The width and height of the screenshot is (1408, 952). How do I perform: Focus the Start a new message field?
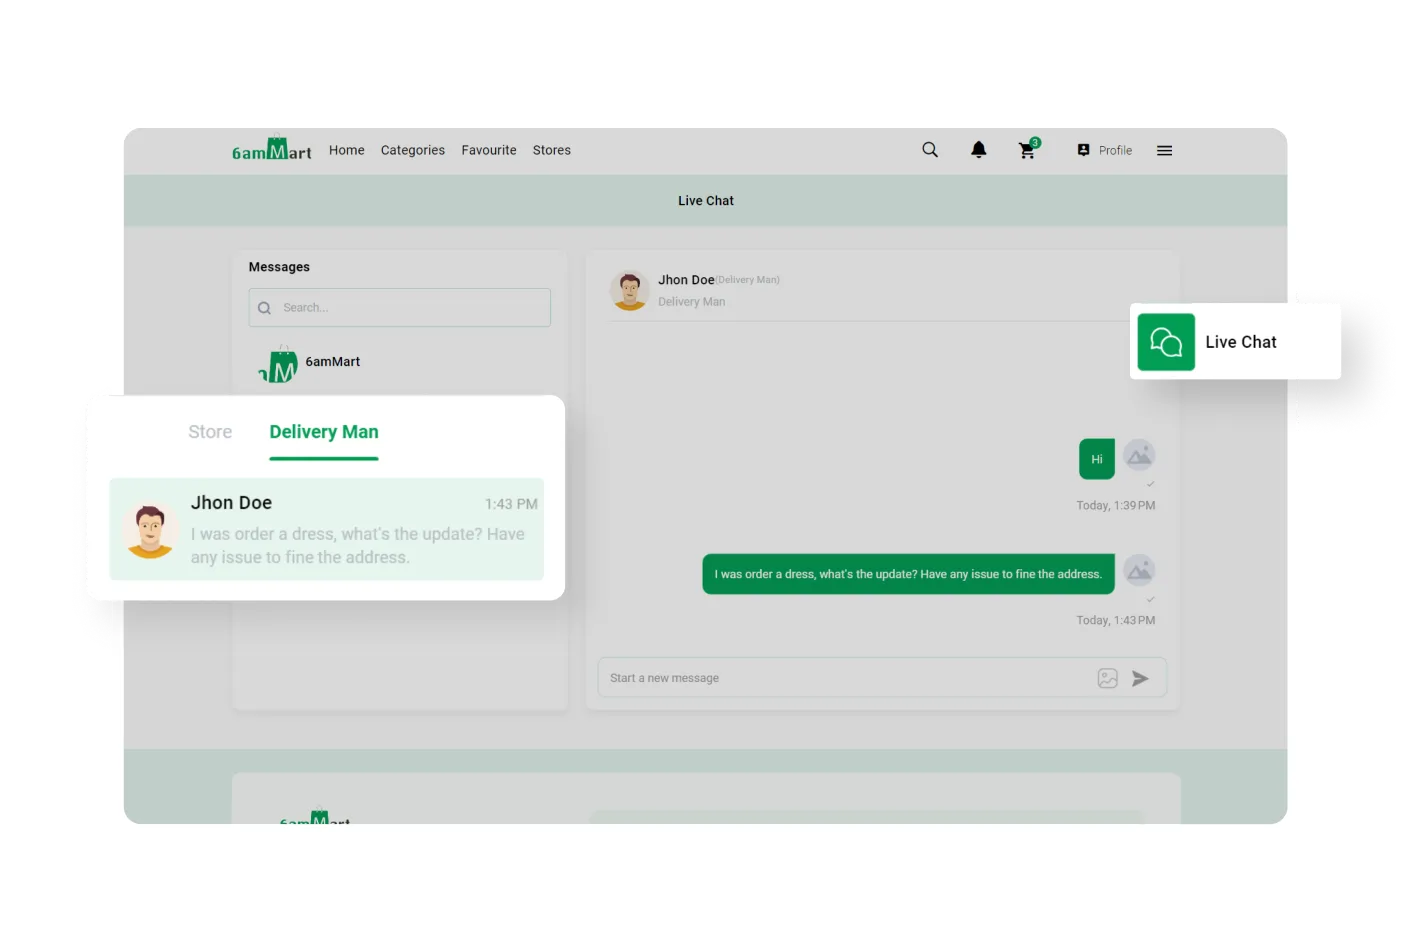click(x=840, y=678)
